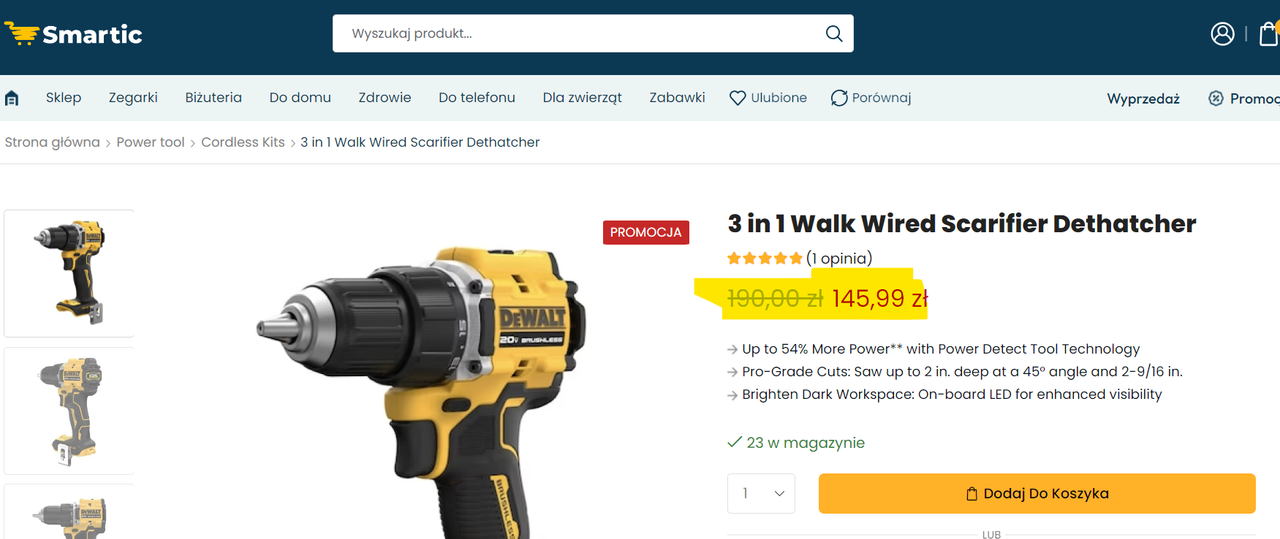Click the Power tool breadcrumb link
1280x539 pixels.
[x=150, y=142]
